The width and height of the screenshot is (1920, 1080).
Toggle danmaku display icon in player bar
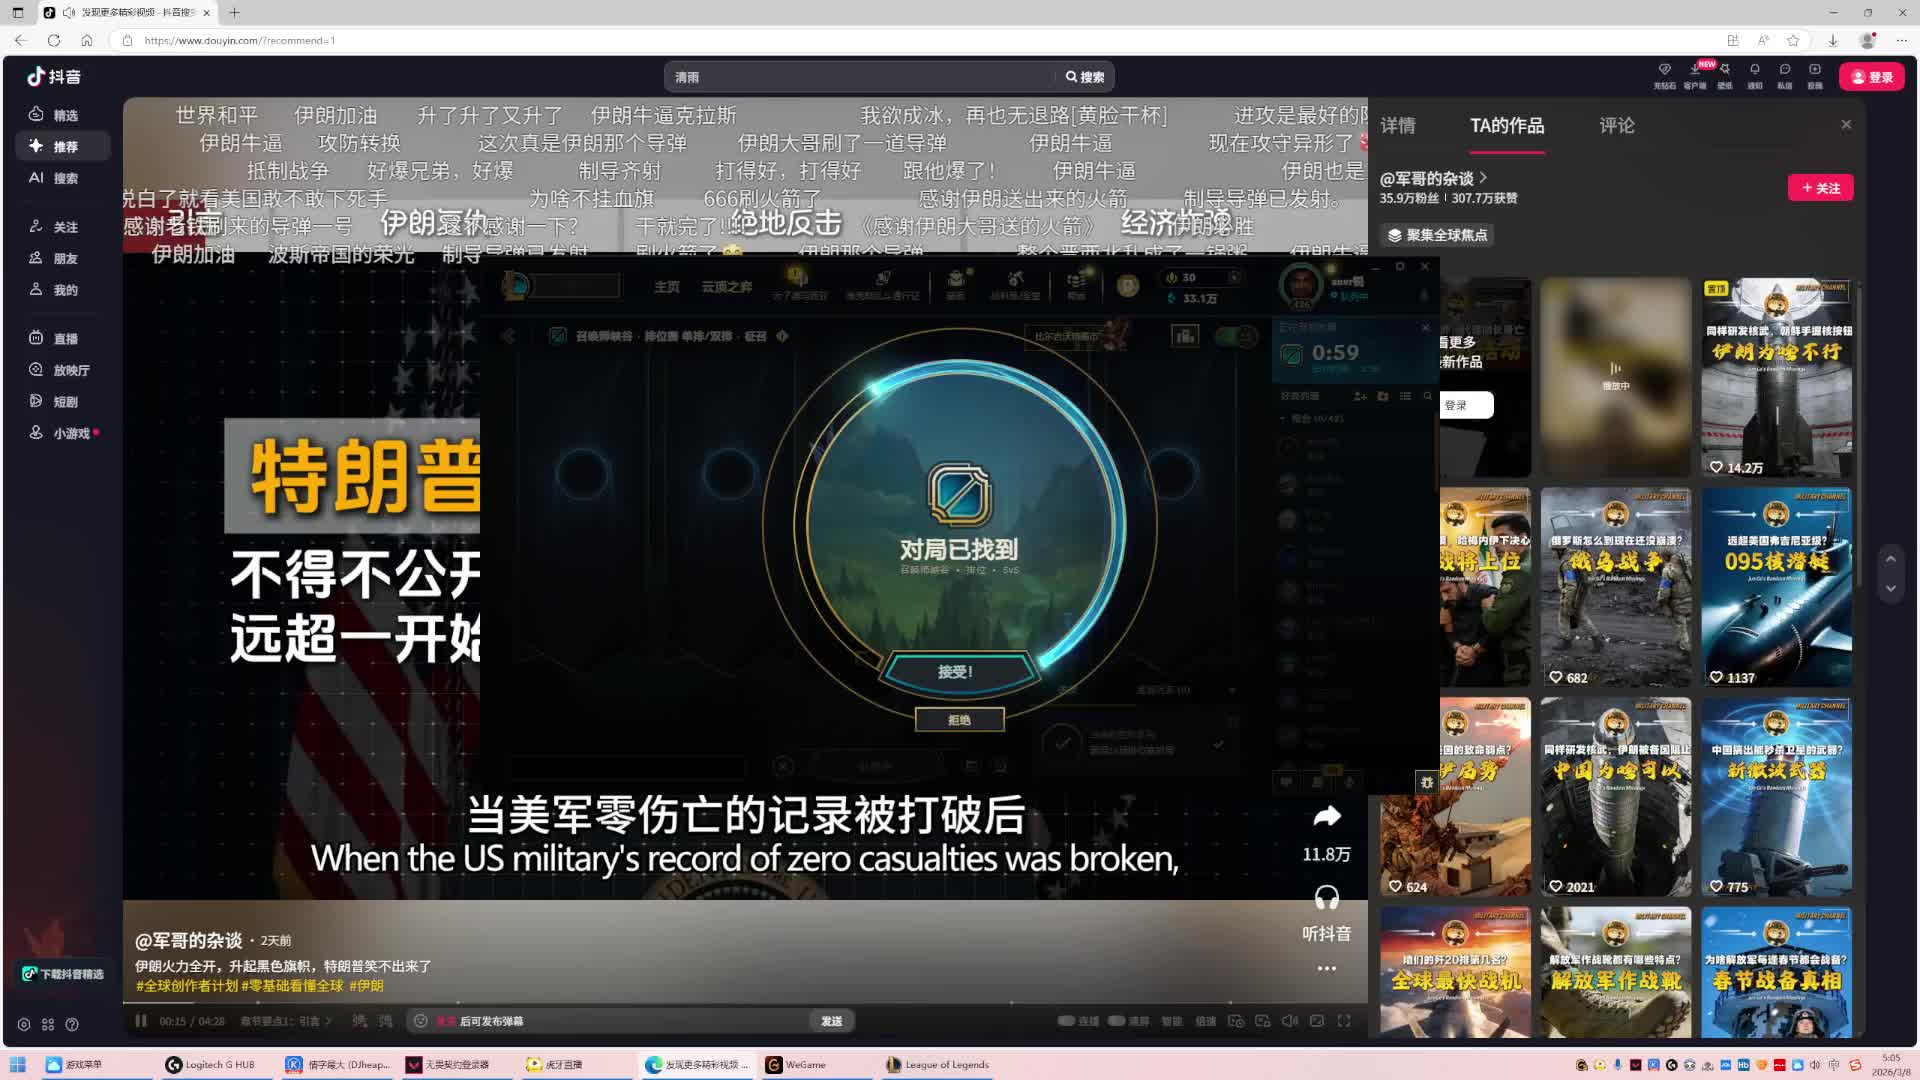[360, 1021]
